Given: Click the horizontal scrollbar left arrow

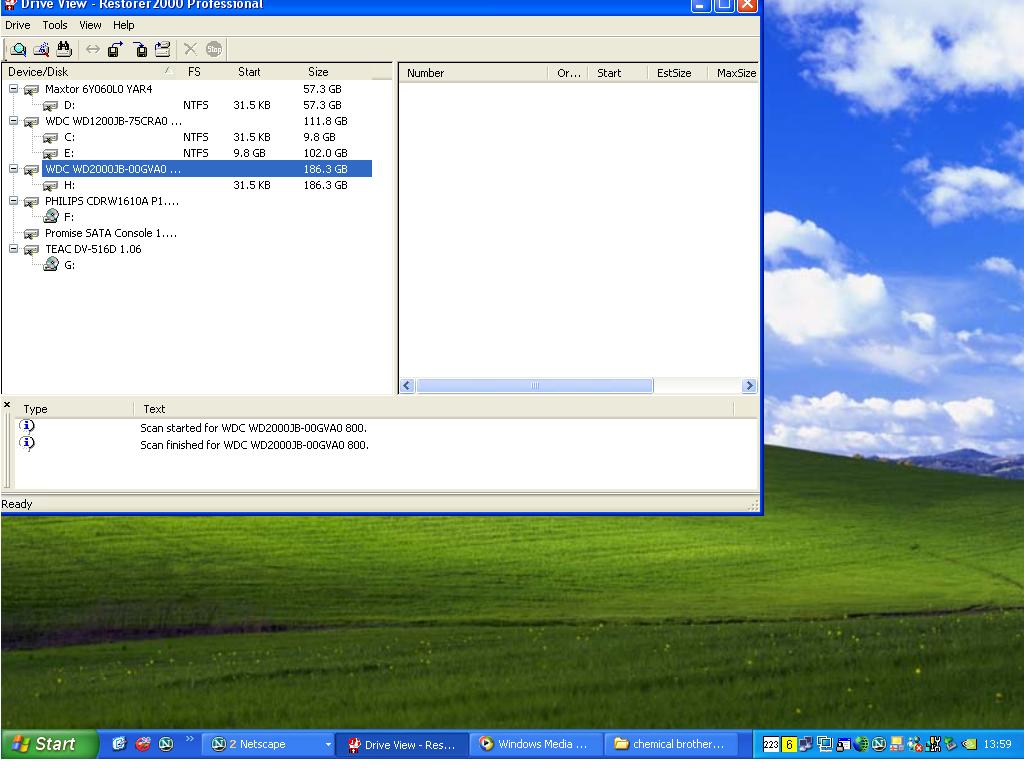Looking at the screenshot, I should tap(407, 385).
